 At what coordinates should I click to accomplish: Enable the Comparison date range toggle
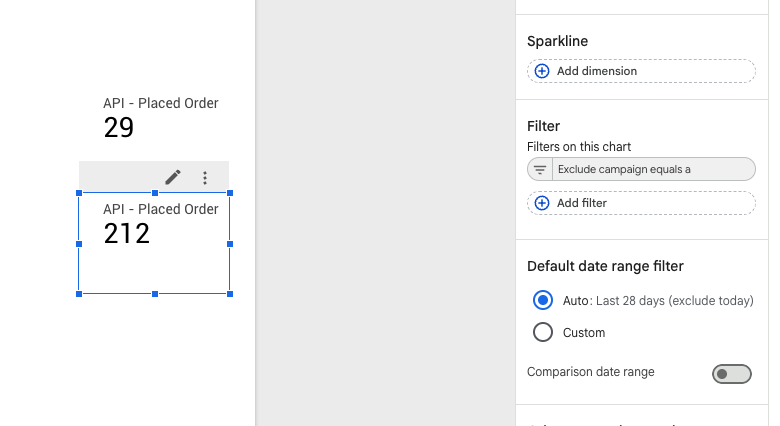(x=731, y=373)
